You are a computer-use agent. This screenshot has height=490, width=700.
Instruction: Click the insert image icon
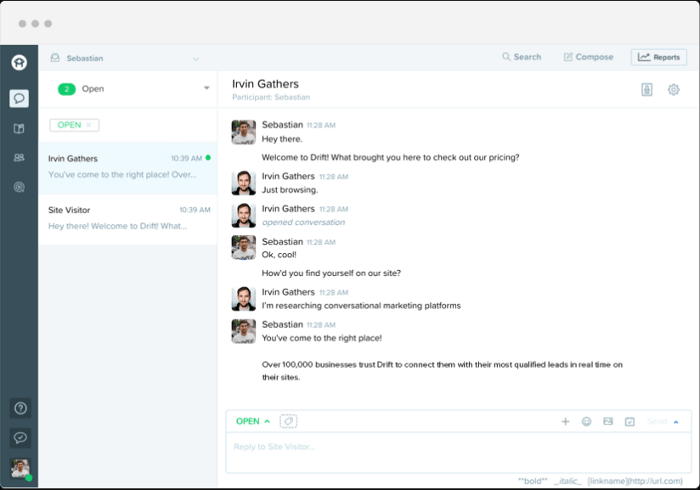[608, 422]
